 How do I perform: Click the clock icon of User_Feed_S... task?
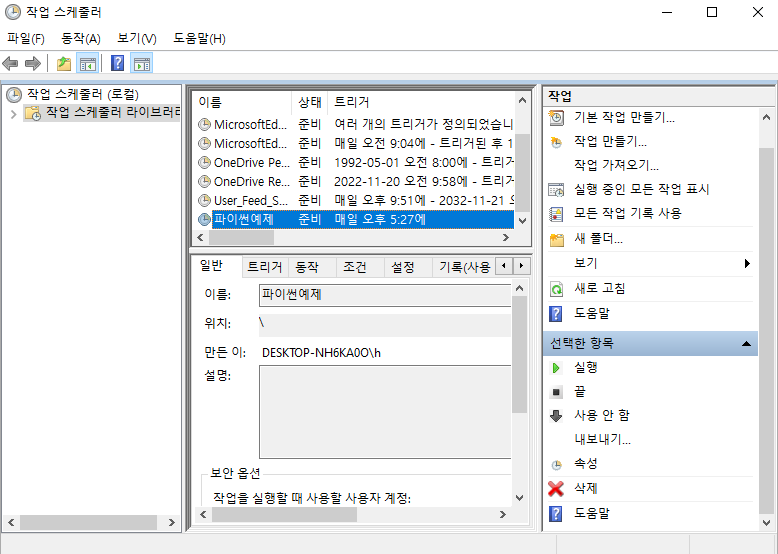[x=204, y=200]
